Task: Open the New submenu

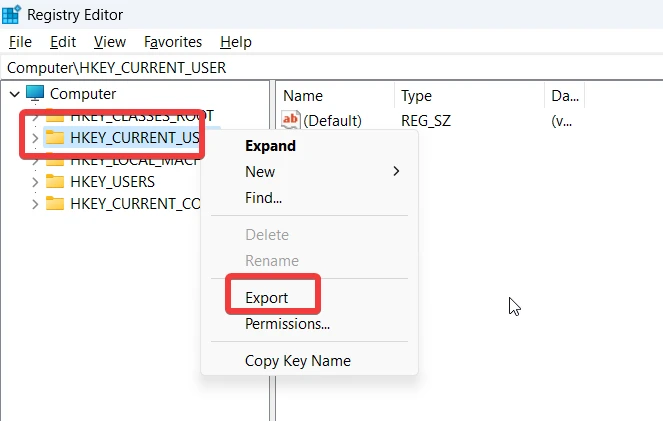Action: [310, 172]
